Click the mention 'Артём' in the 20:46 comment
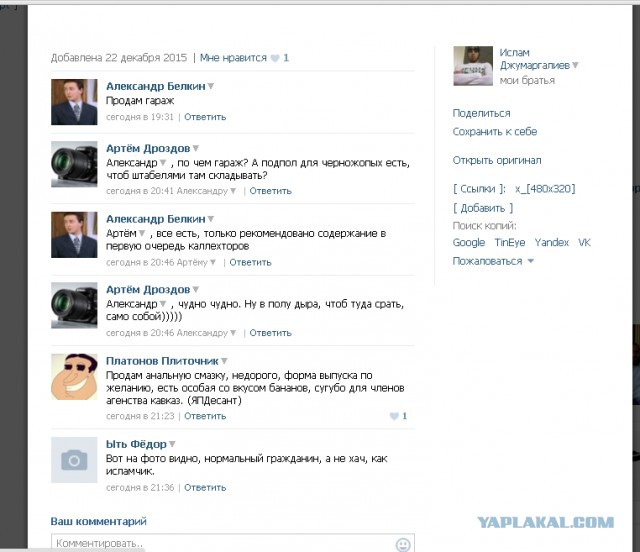The height and width of the screenshot is (552, 640). tap(121, 234)
